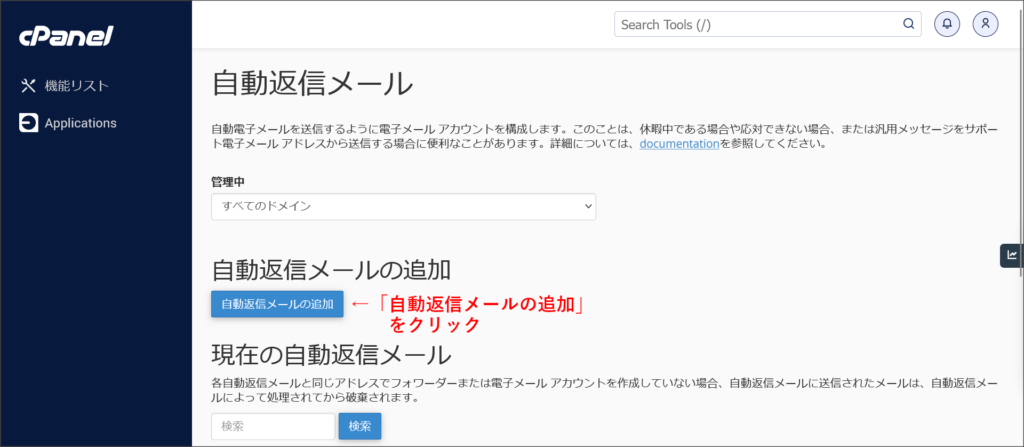This screenshot has width=1024, height=447.
Task: Open the Applications sidebar text label
Action: [x=81, y=123]
